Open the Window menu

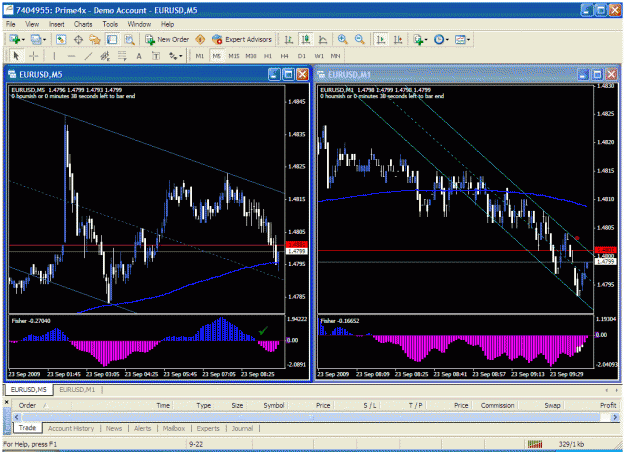click(139, 24)
